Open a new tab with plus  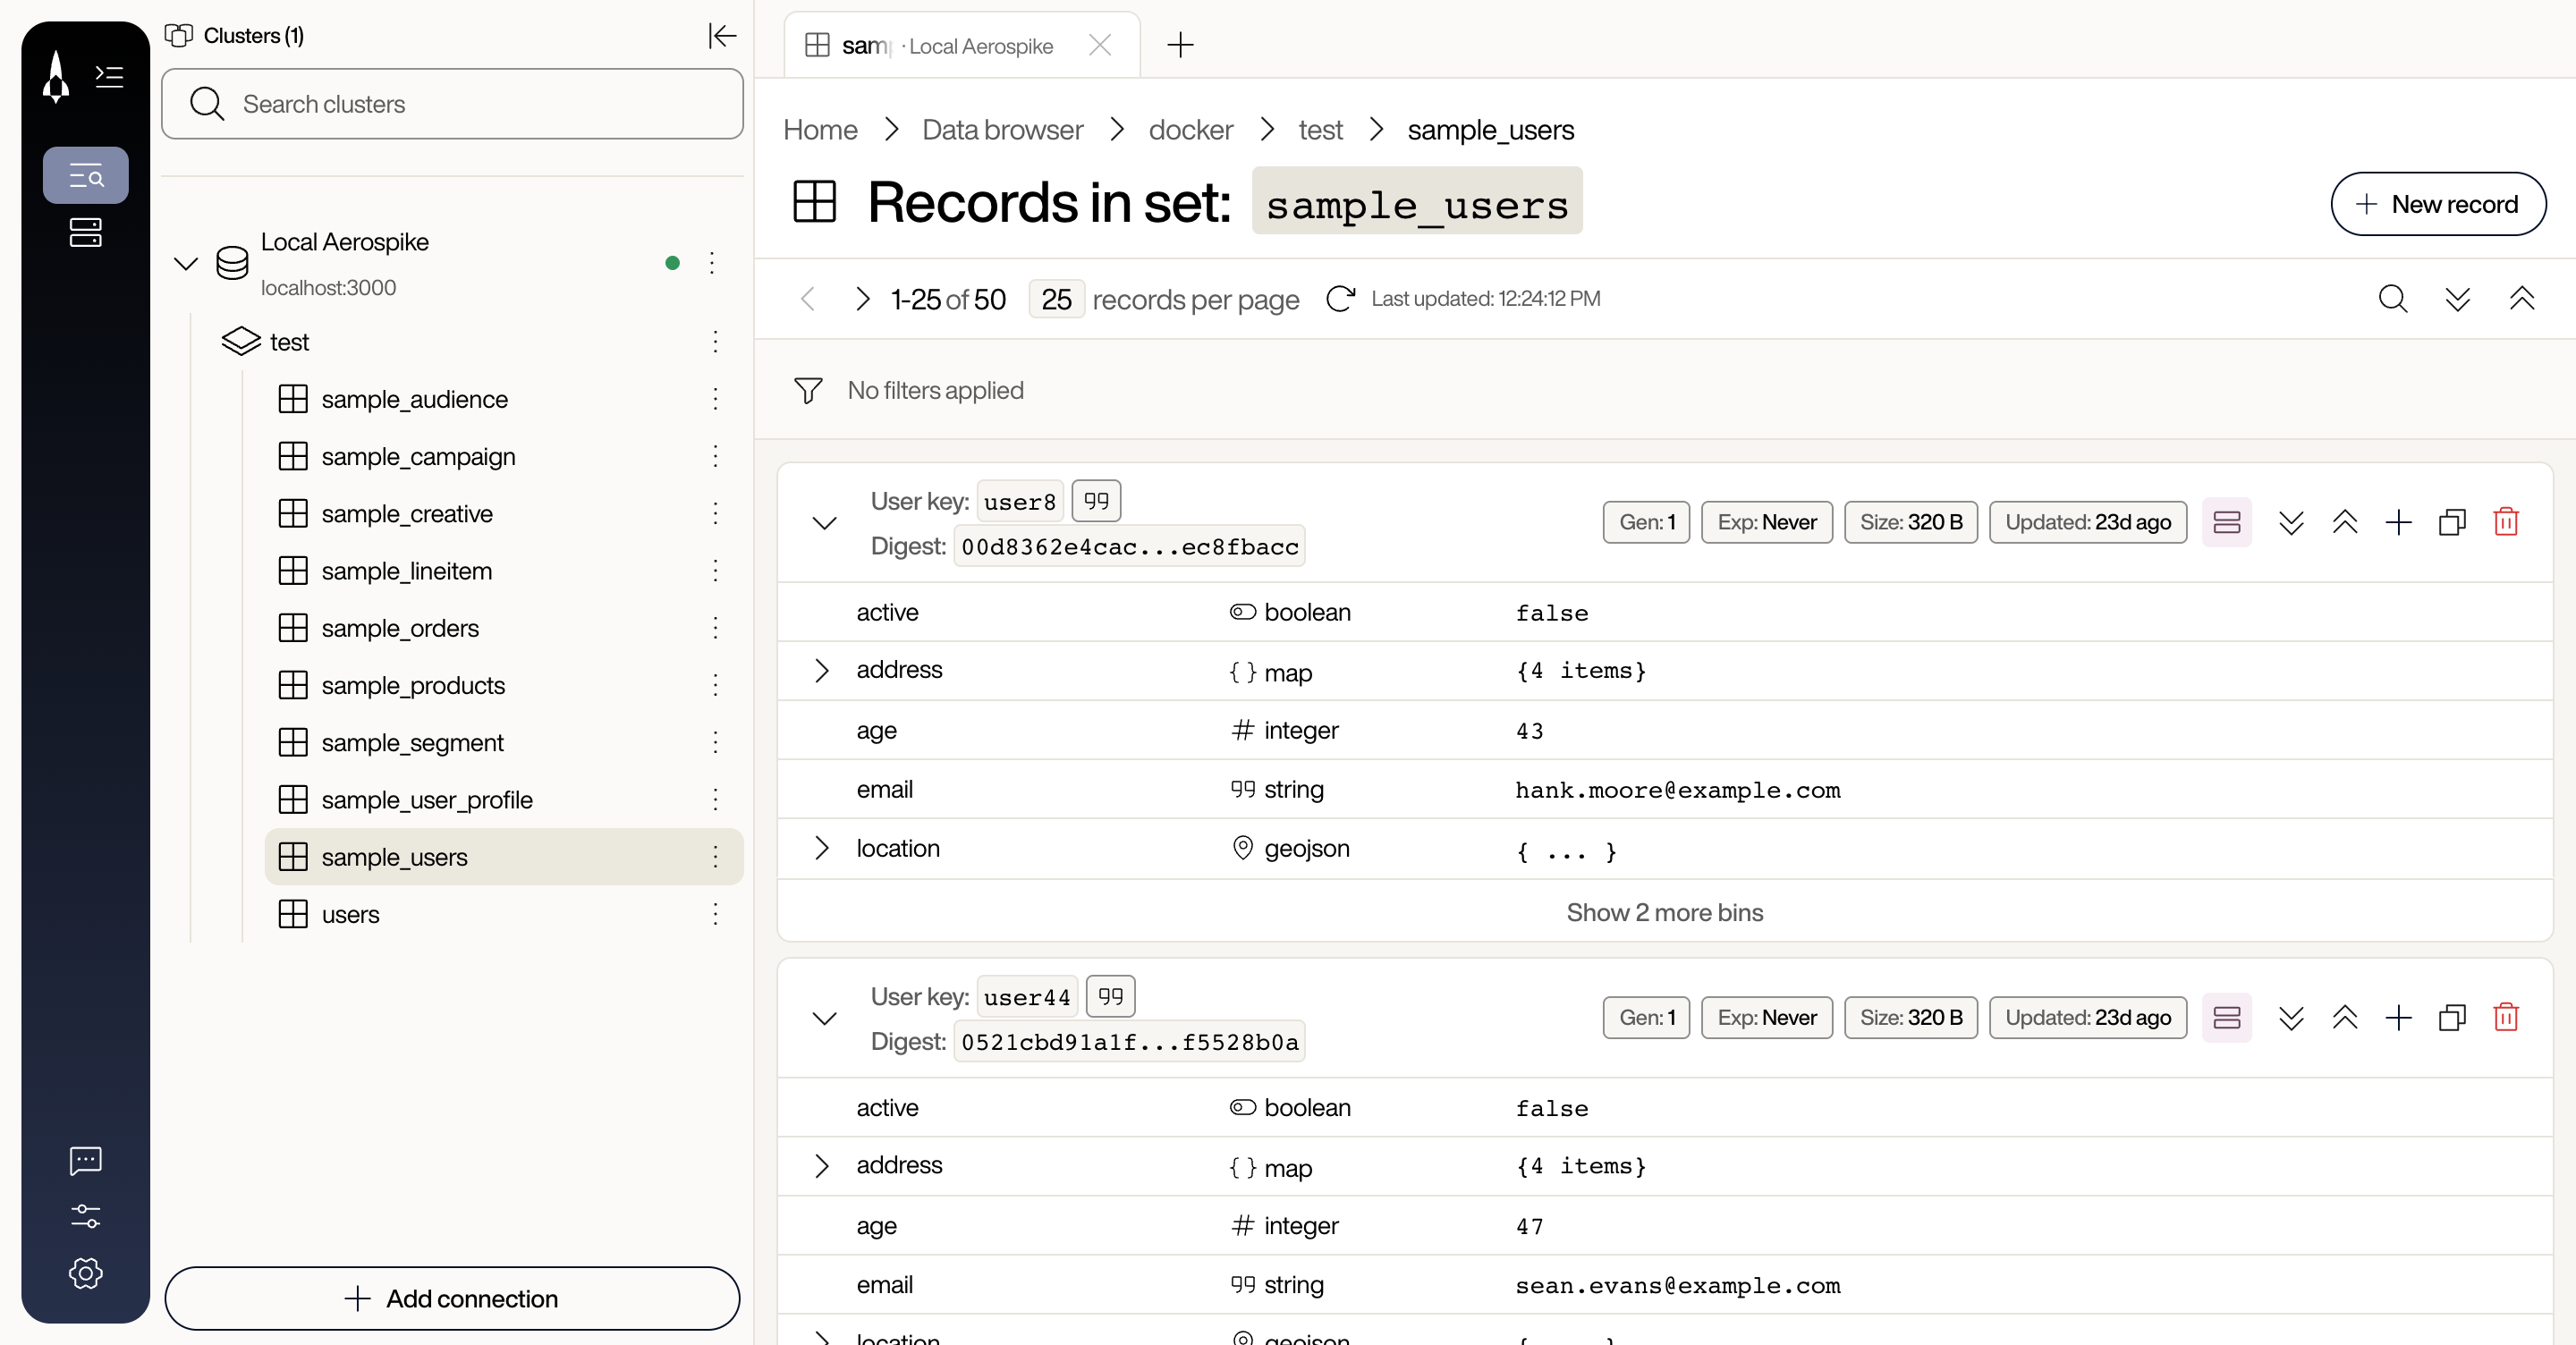[x=1180, y=45]
